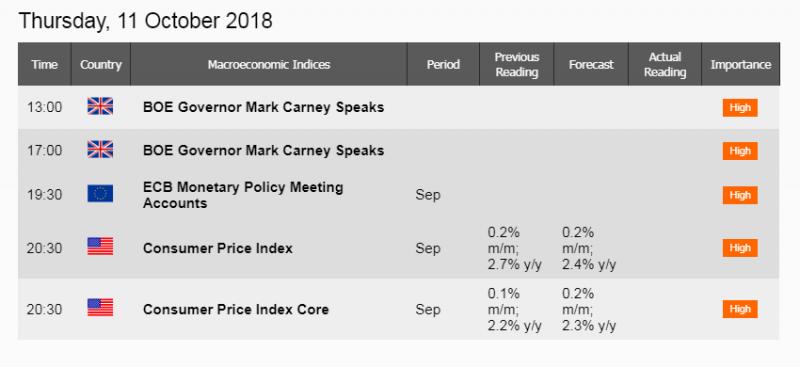Click the Thursday, 11 October 2018 heading
Screen dimensions: 800x367
[145, 21]
